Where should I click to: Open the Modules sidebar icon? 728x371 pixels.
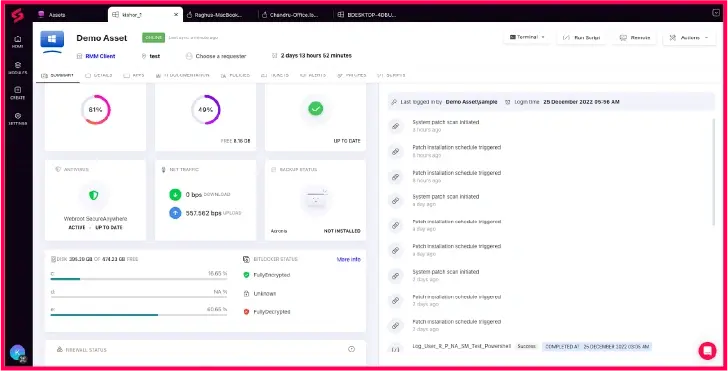coord(18,68)
